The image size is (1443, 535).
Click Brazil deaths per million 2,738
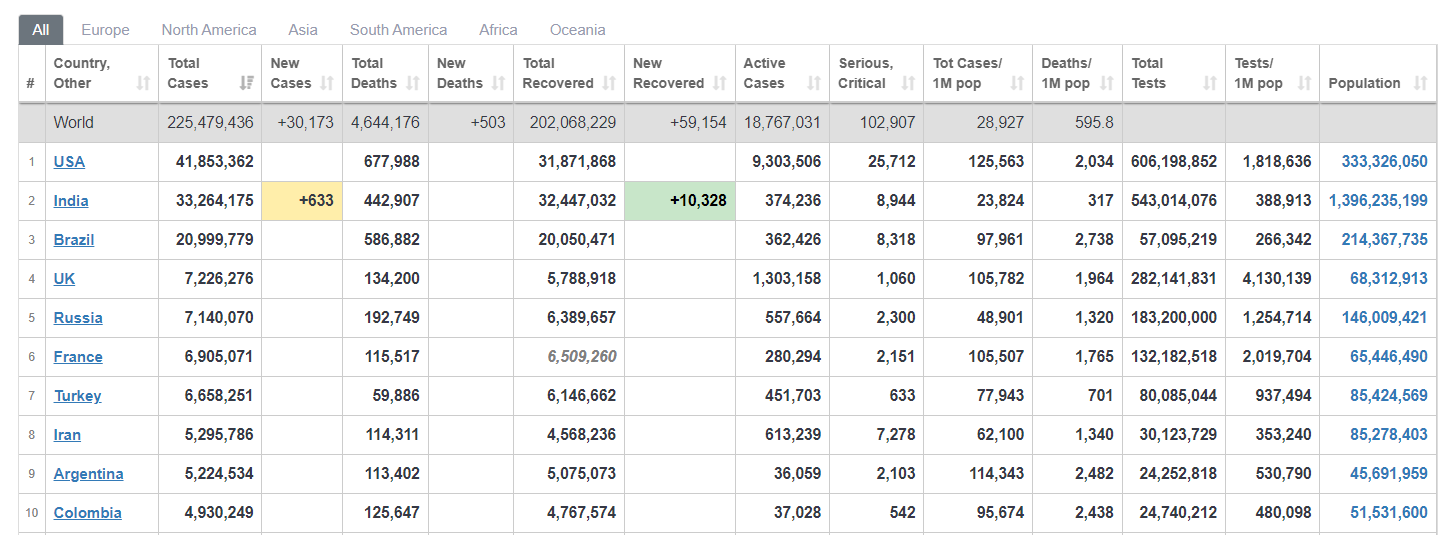[1094, 240]
